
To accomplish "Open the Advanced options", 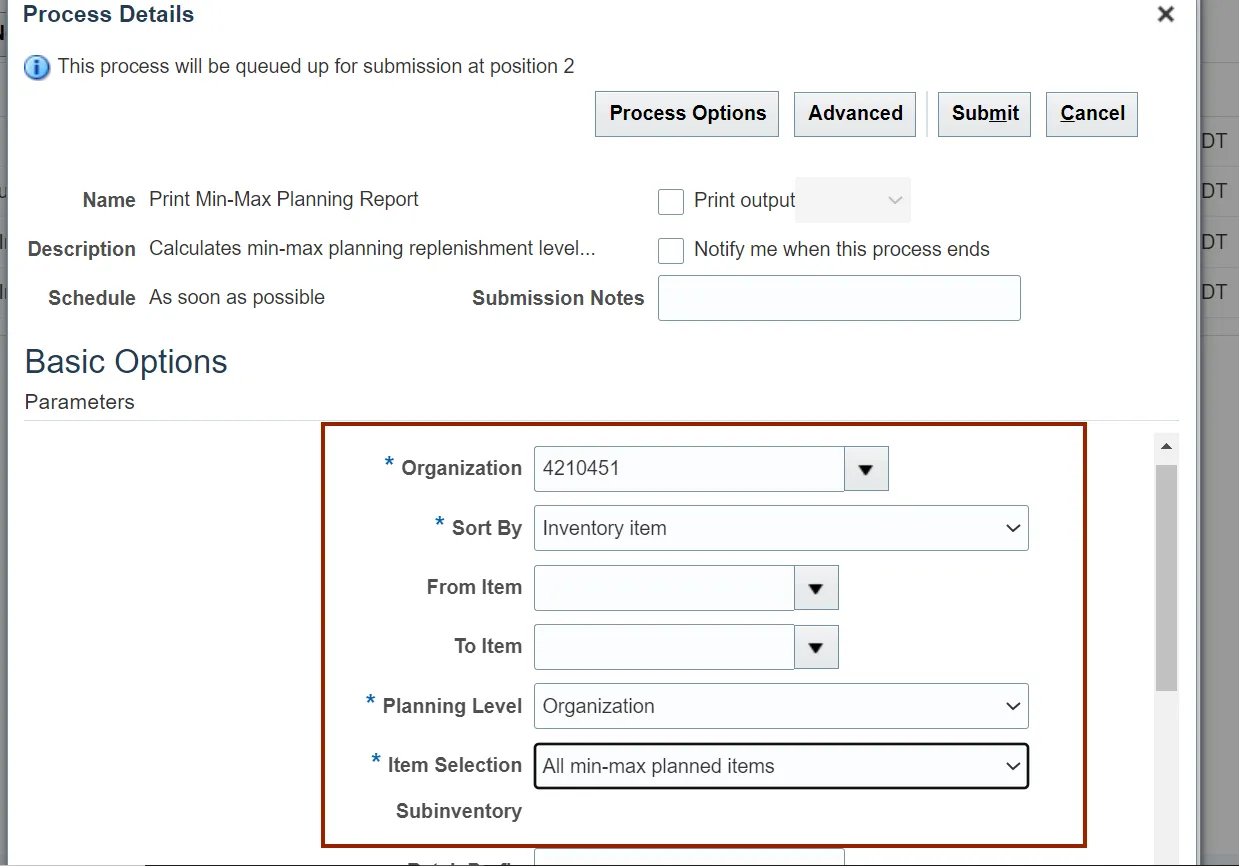I will 855,114.
